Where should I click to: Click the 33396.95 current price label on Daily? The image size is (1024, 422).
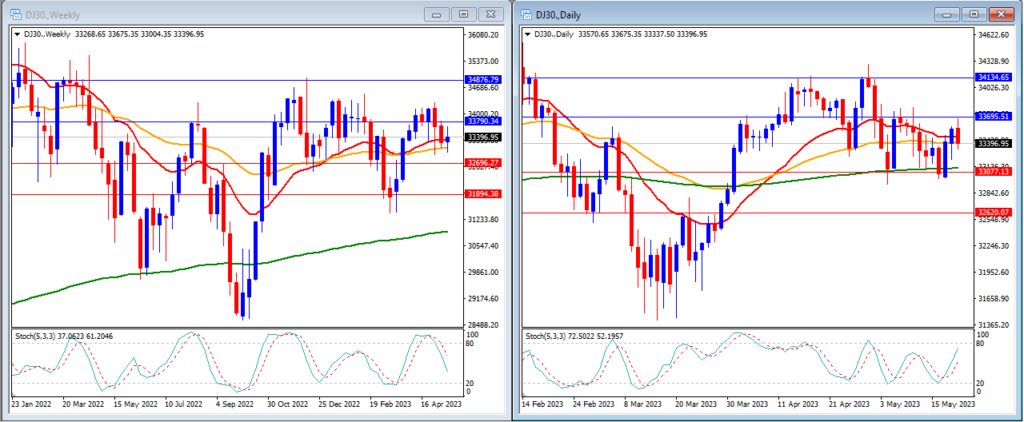pos(993,144)
